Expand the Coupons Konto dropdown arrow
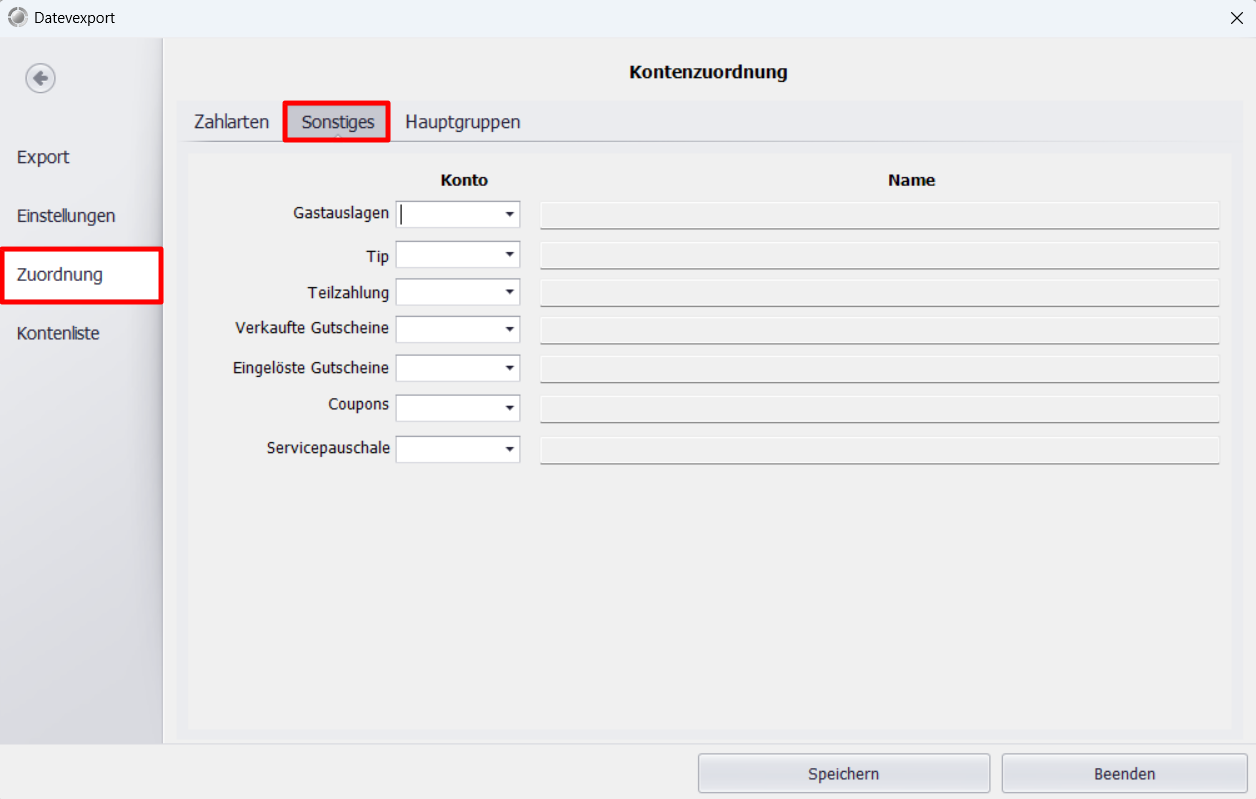The height and width of the screenshot is (799, 1256). click(509, 408)
